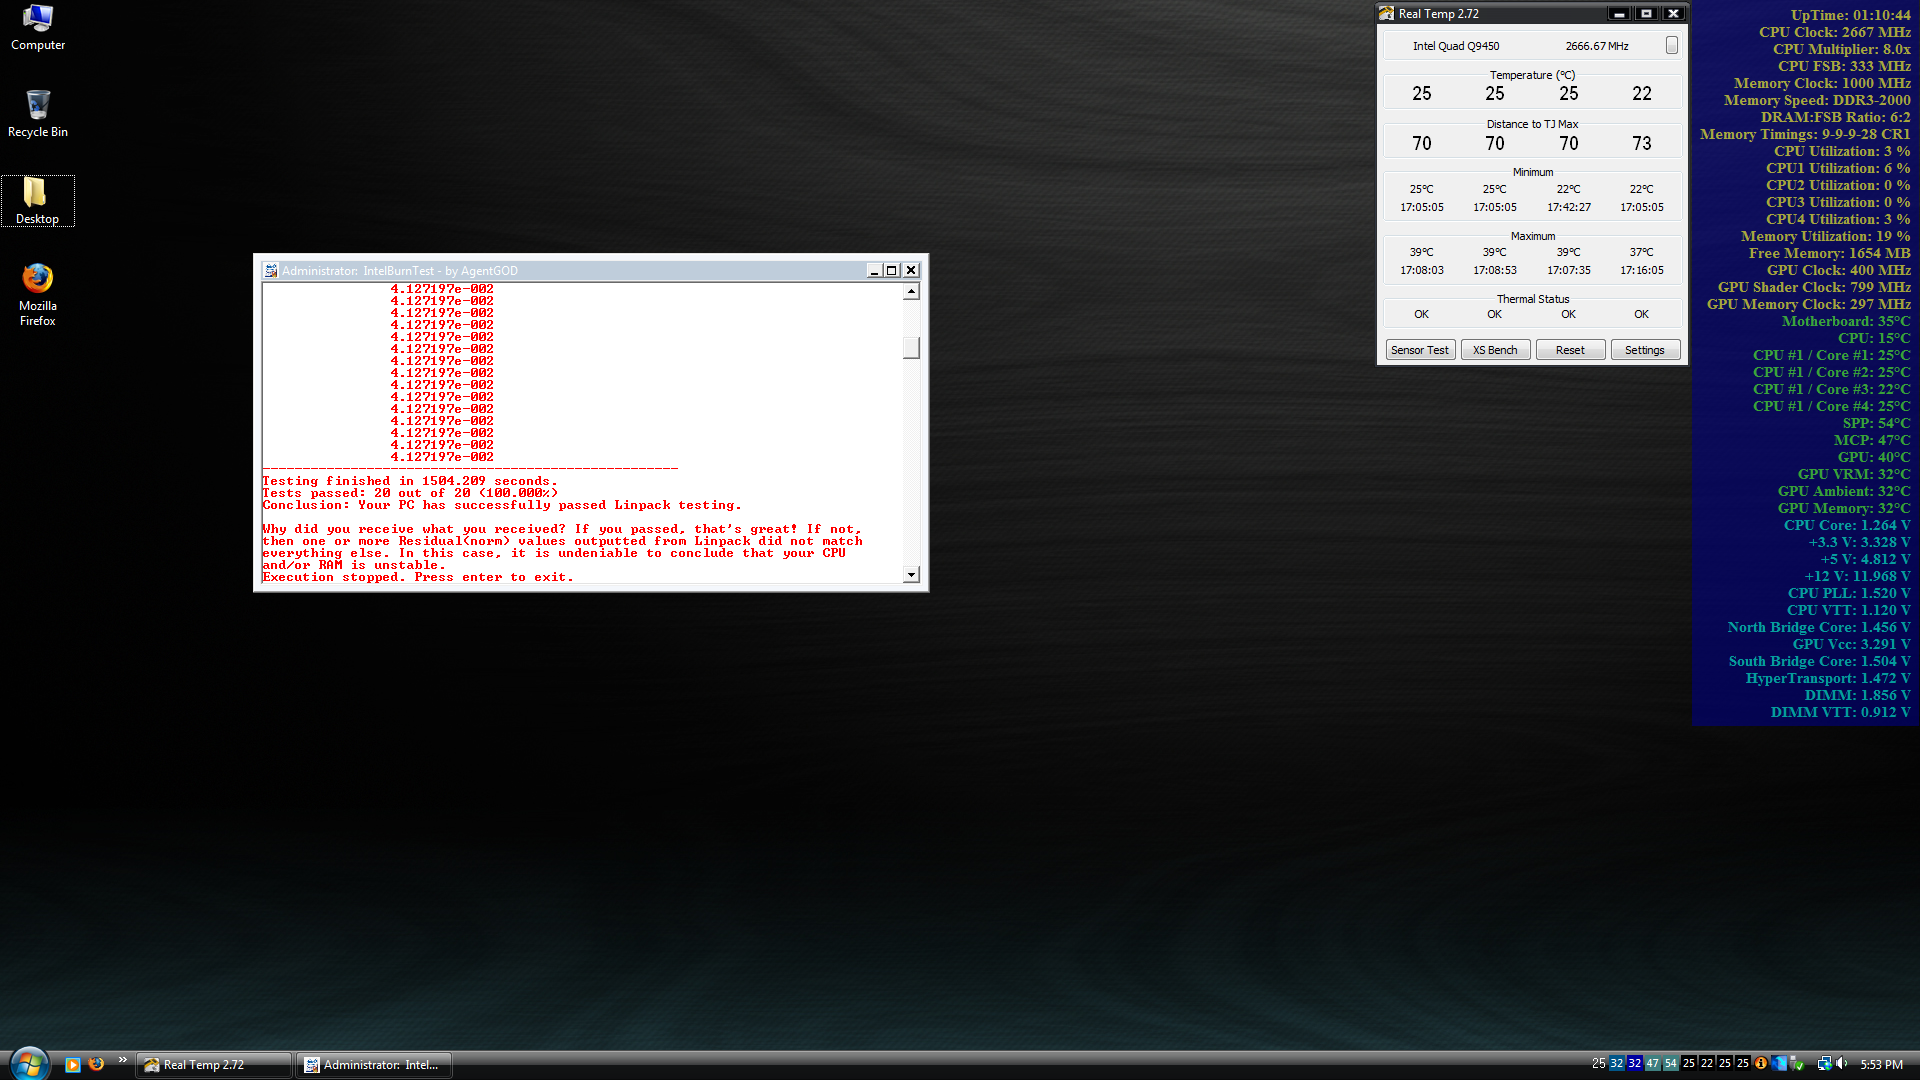Click 'CPU Clock: 2667 MHz' sidebar entry

pyautogui.click(x=1835, y=32)
